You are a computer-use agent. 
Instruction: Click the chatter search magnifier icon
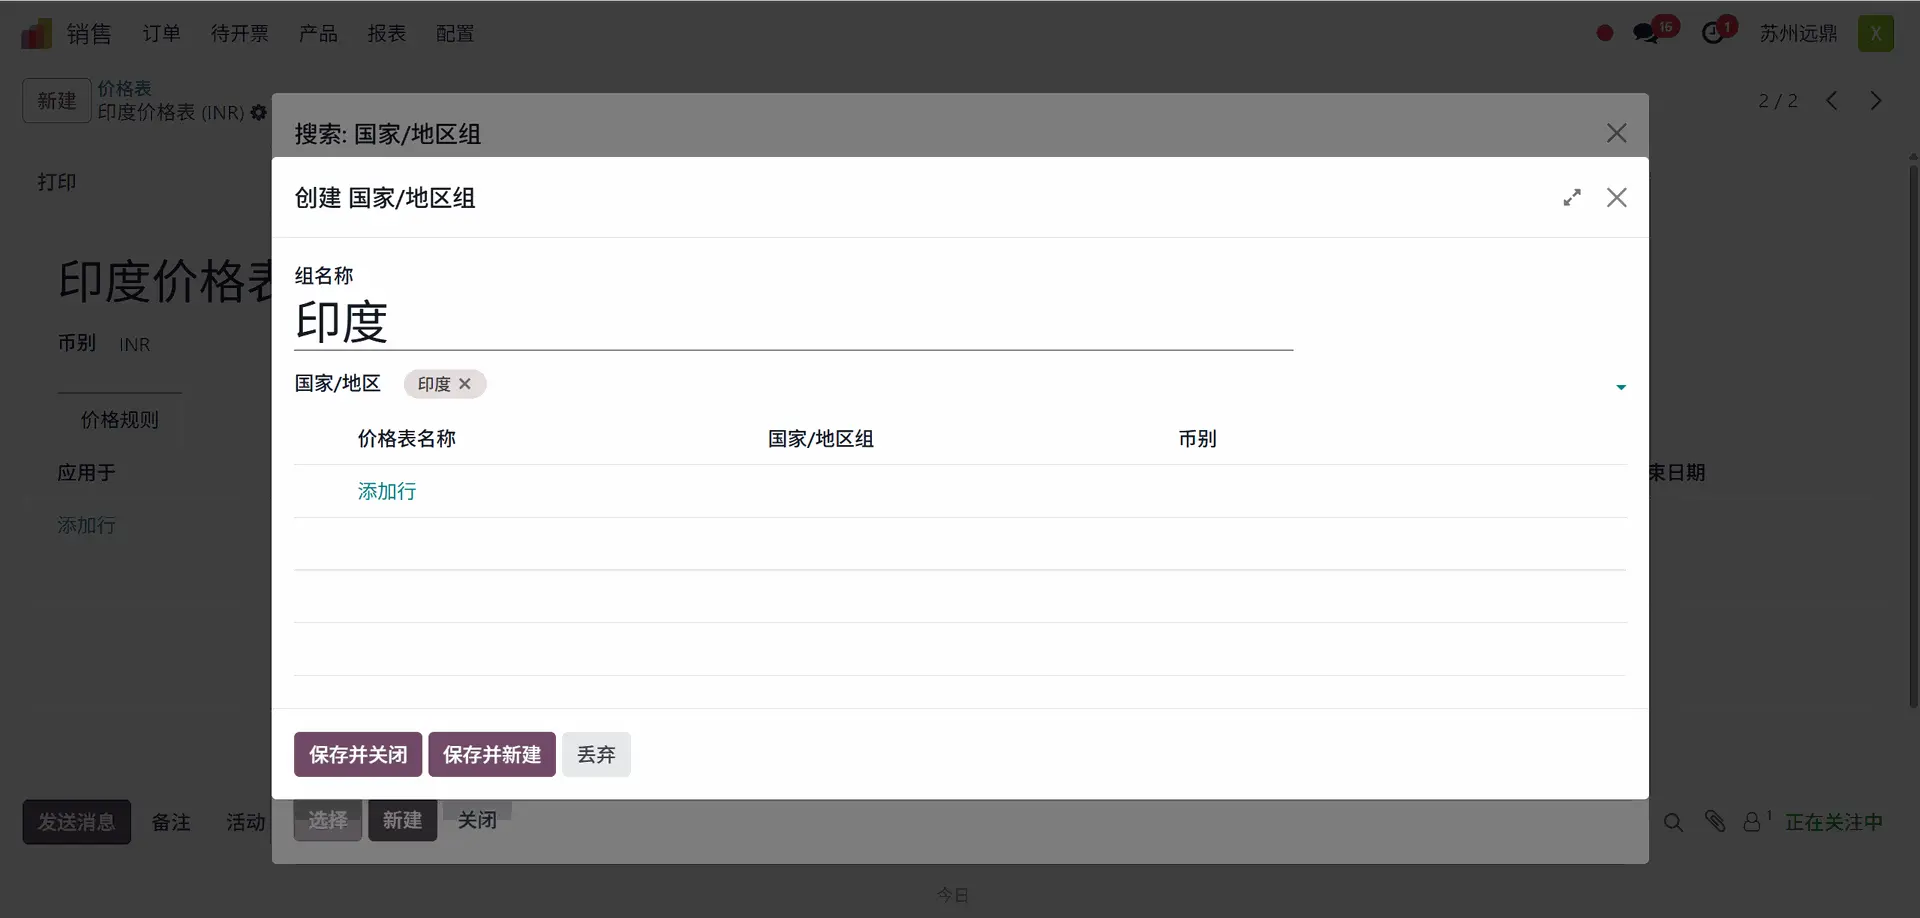[1673, 822]
